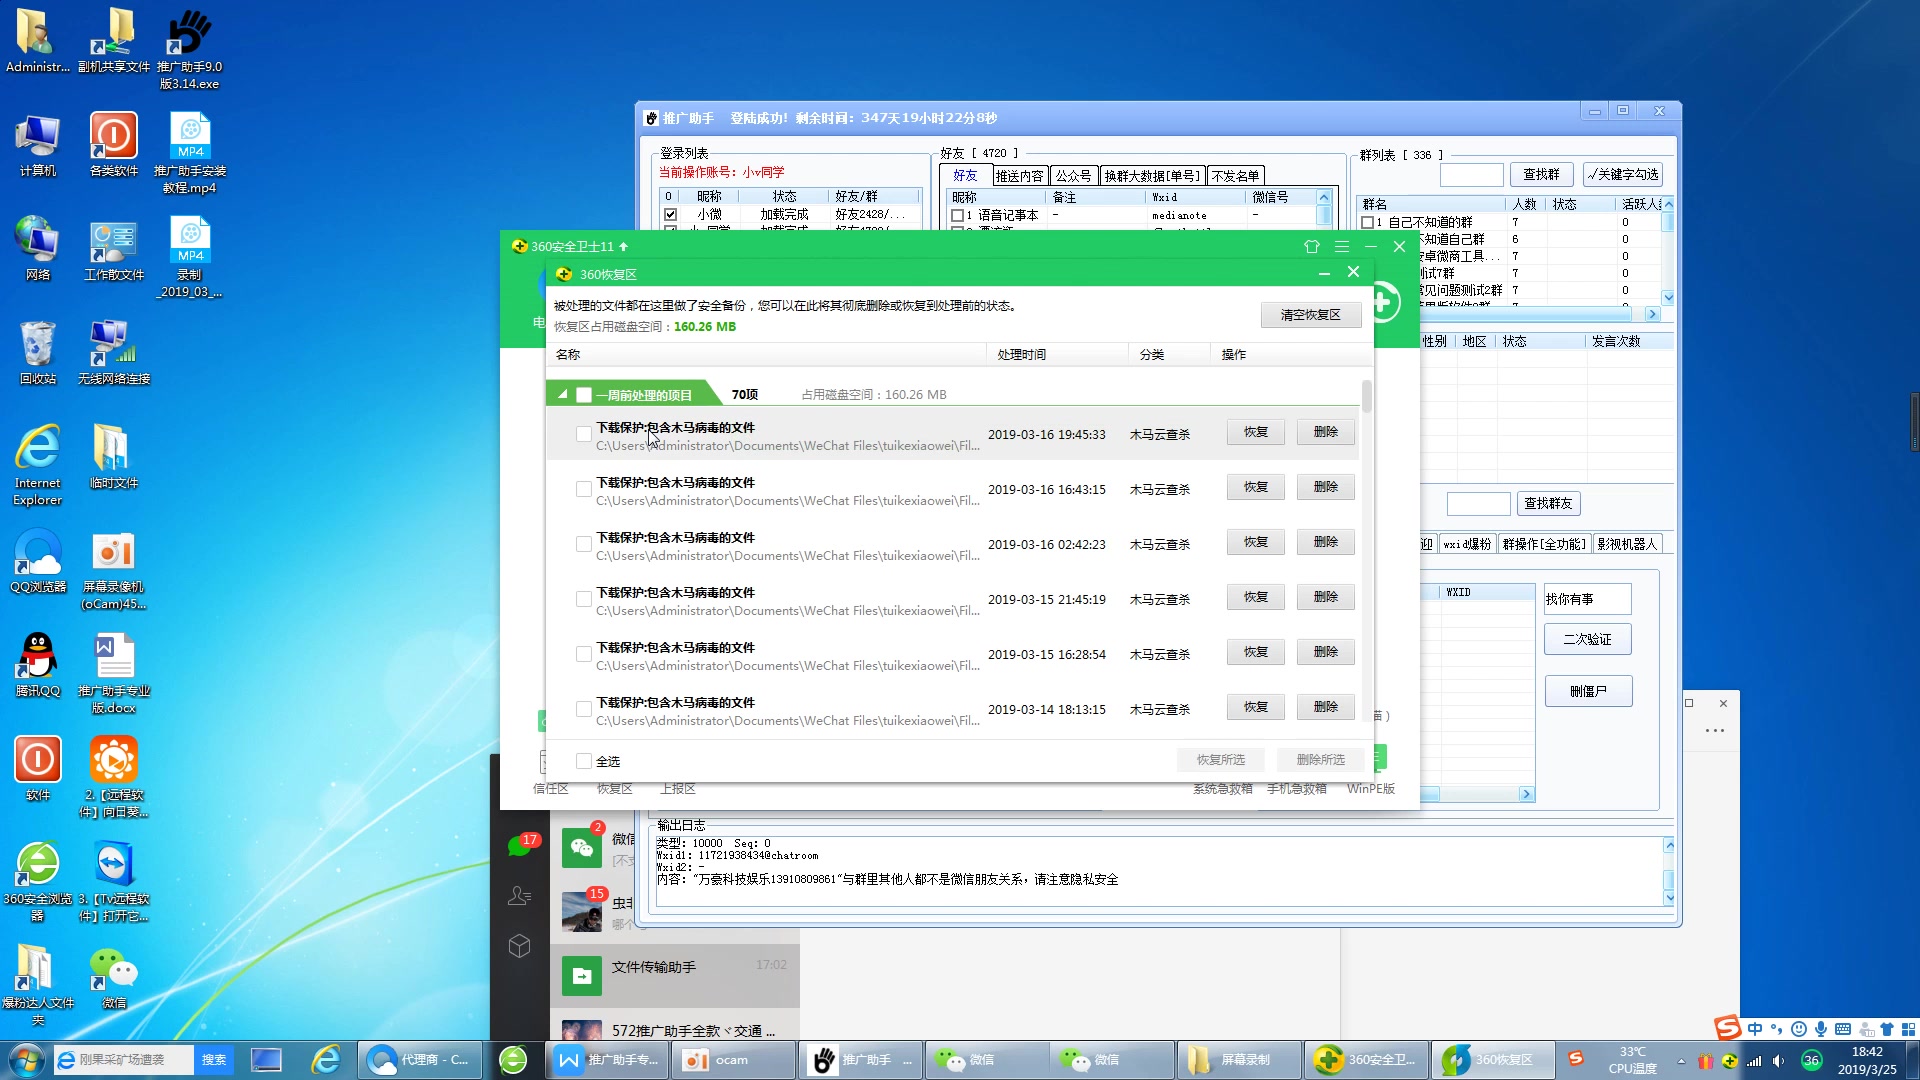Check the file processed at 2019-03-16 16:43:15
Screen dimensions: 1920x1080
click(584, 489)
